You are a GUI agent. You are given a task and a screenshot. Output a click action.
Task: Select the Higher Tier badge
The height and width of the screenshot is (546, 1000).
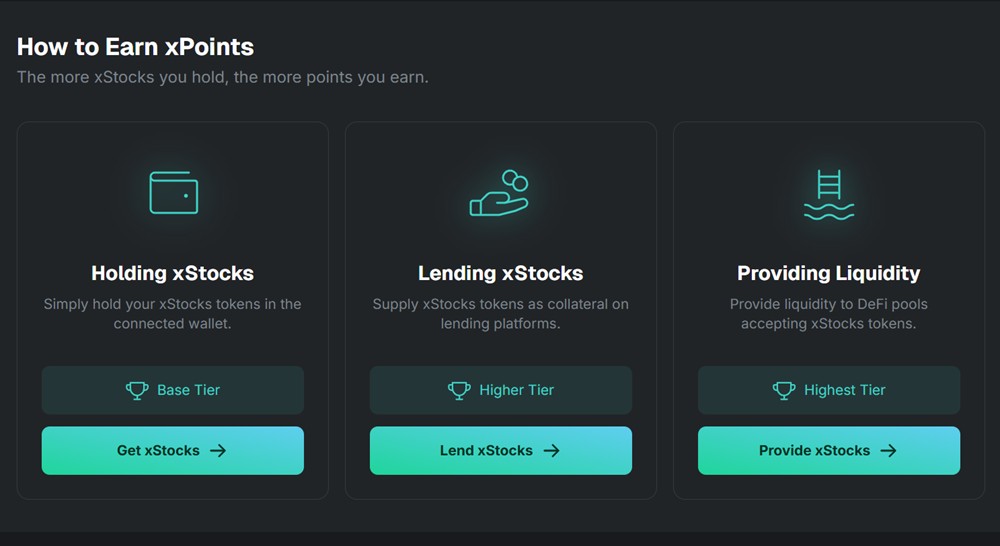(501, 390)
